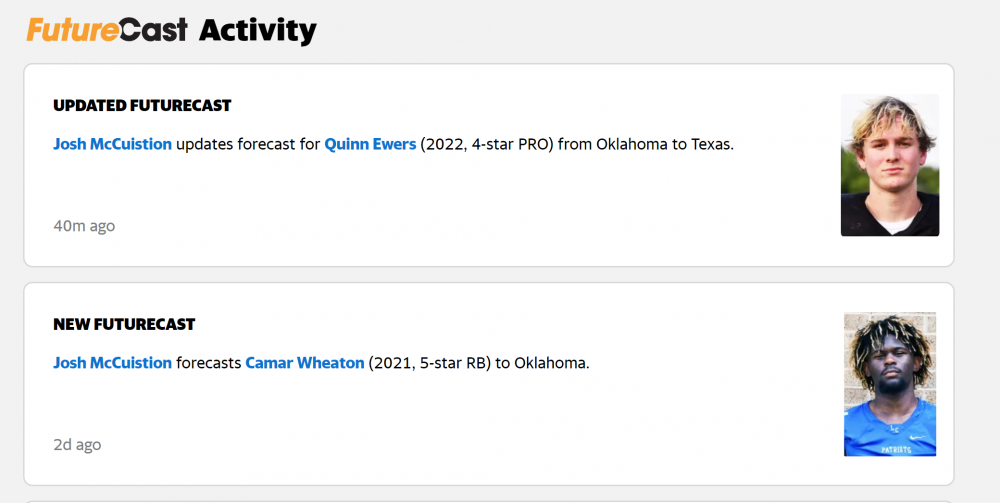The width and height of the screenshot is (1000, 503).
Task: Click the FutureCast logo
Action: coord(107,31)
